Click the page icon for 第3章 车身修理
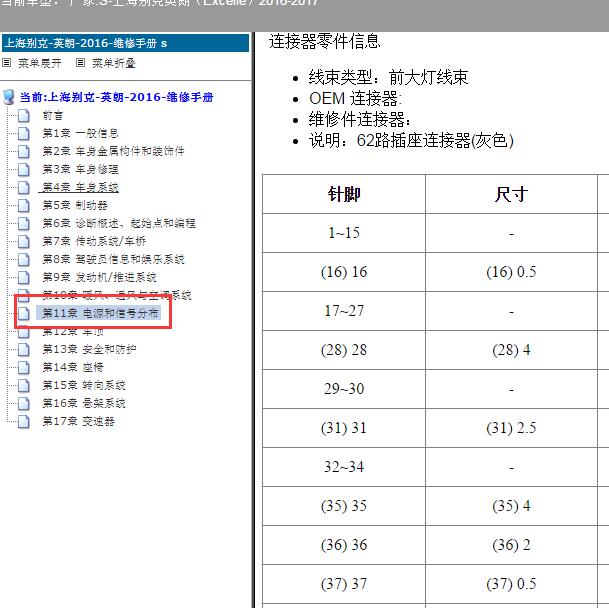609x608 pixels. tap(24, 169)
